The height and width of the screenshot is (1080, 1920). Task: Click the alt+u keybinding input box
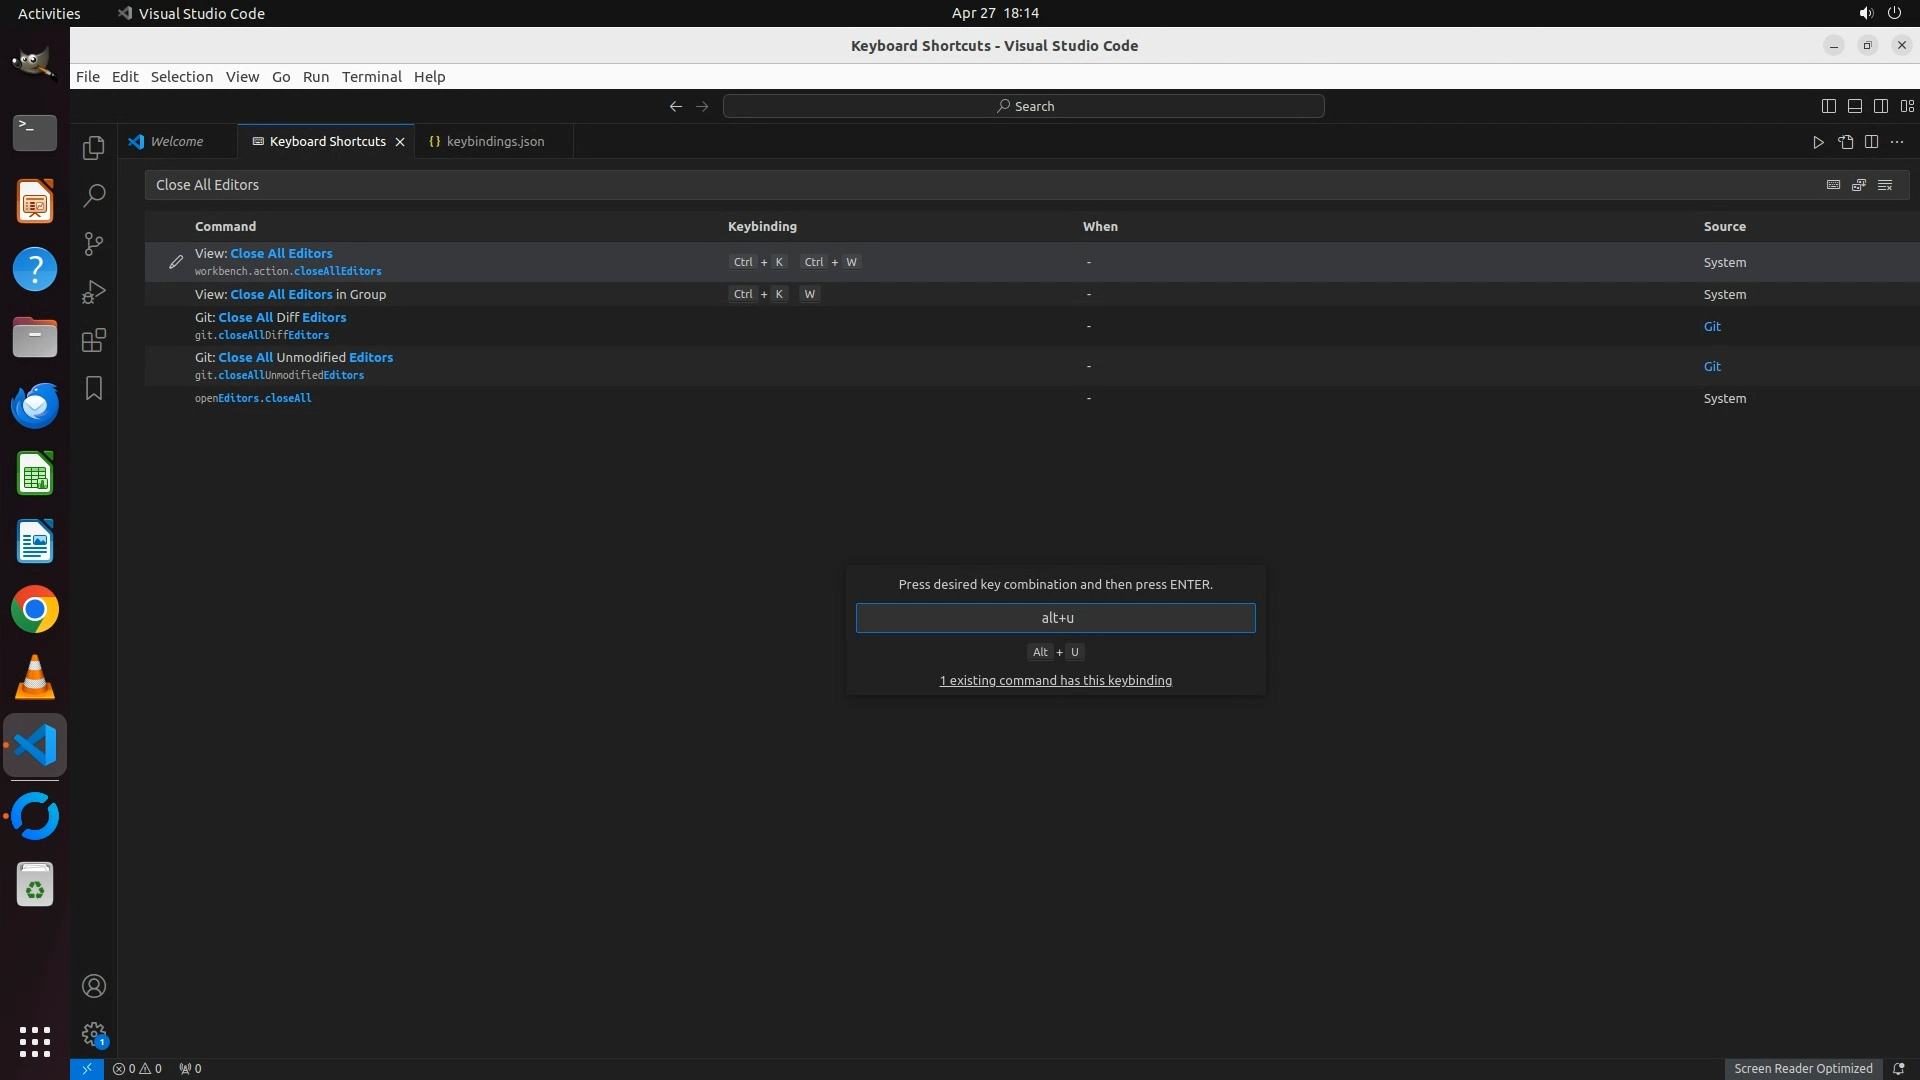pos(1055,618)
